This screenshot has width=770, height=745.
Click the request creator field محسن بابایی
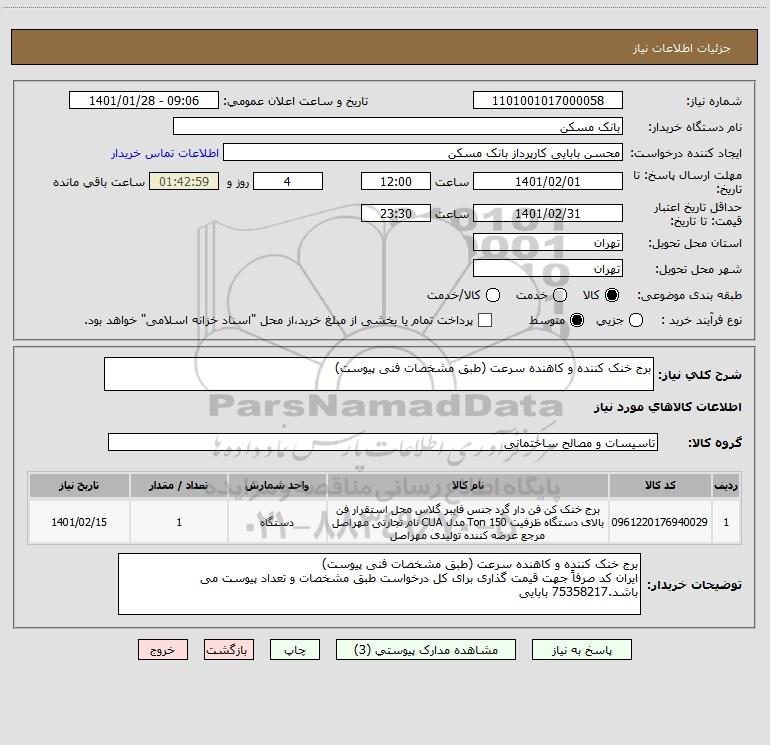[x=423, y=153]
